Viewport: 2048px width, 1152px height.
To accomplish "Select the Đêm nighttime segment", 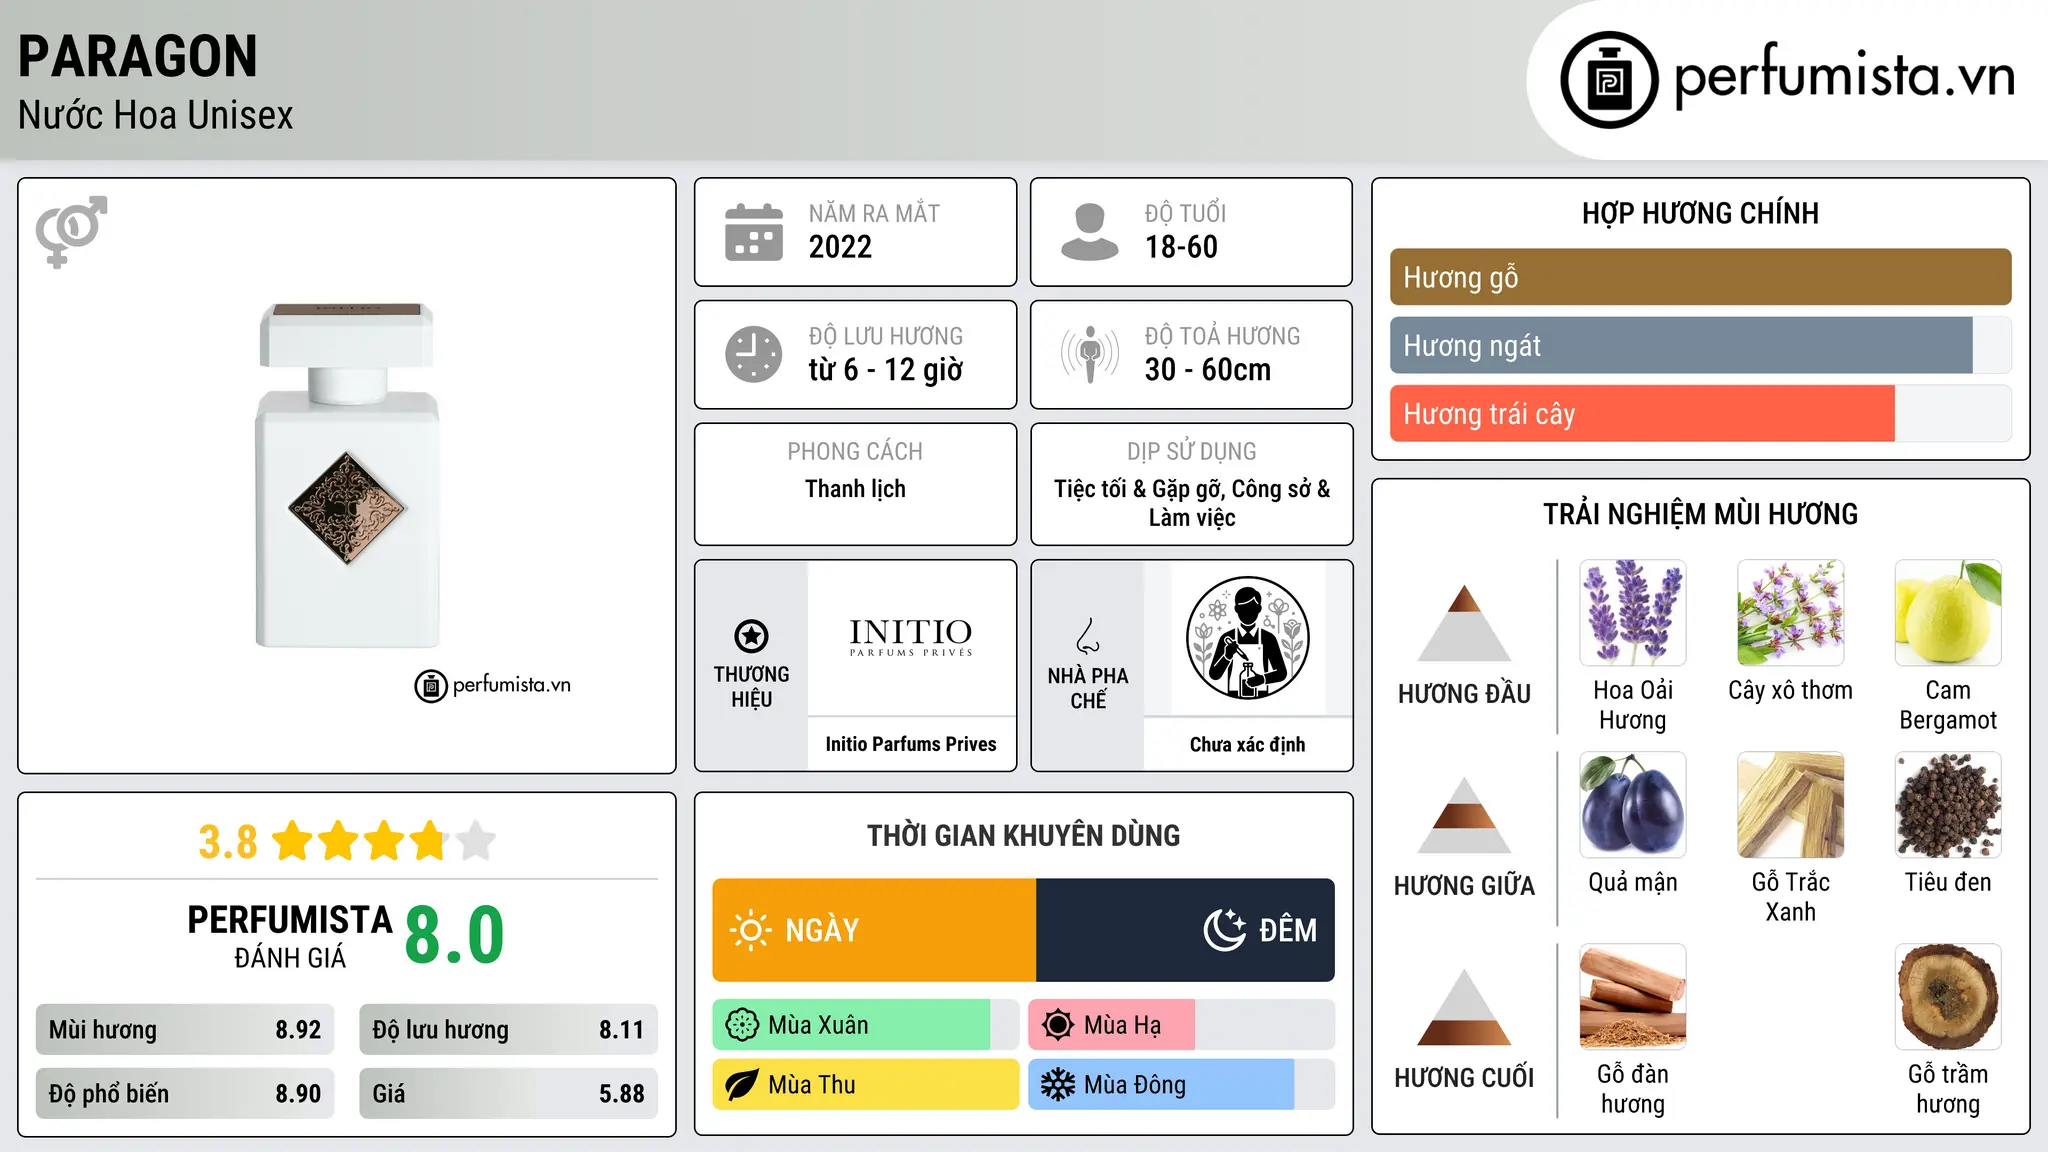I will pyautogui.click(x=1185, y=930).
